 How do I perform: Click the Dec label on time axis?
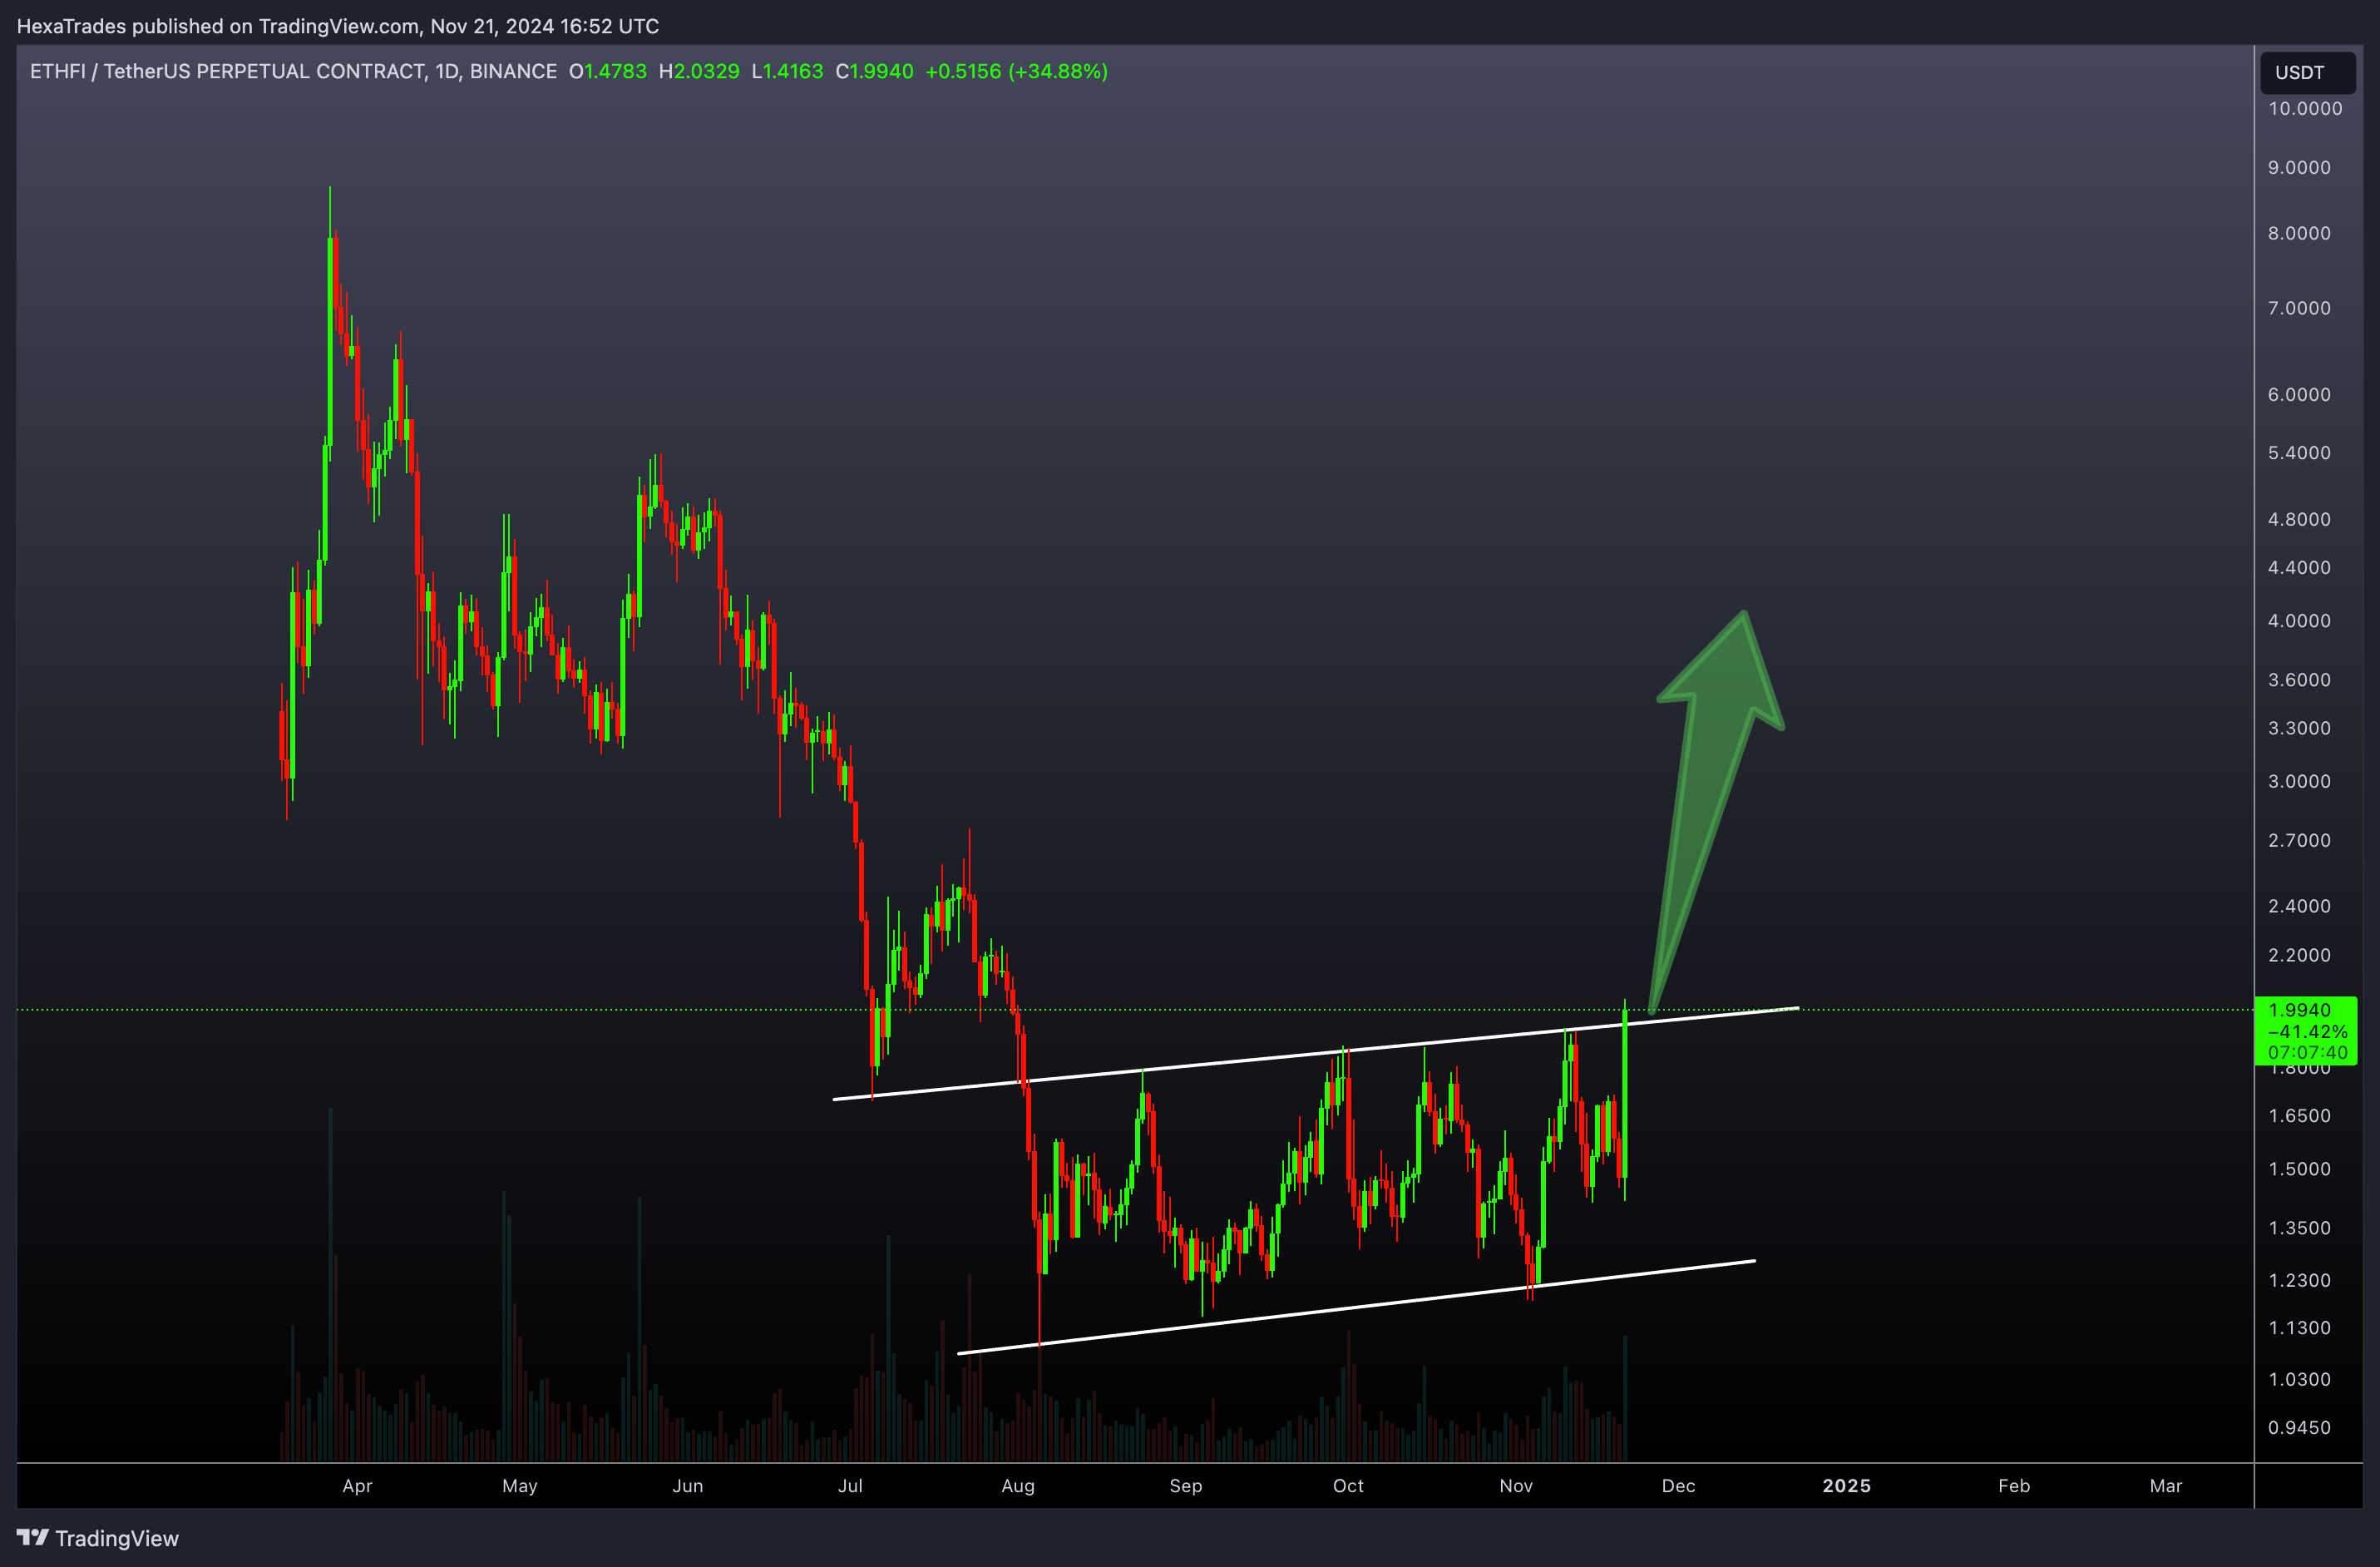coord(1678,1486)
